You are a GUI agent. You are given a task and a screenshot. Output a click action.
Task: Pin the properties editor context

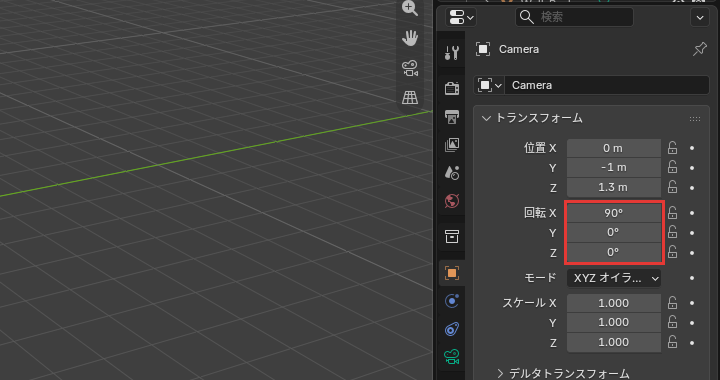pyautogui.click(x=699, y=49)
